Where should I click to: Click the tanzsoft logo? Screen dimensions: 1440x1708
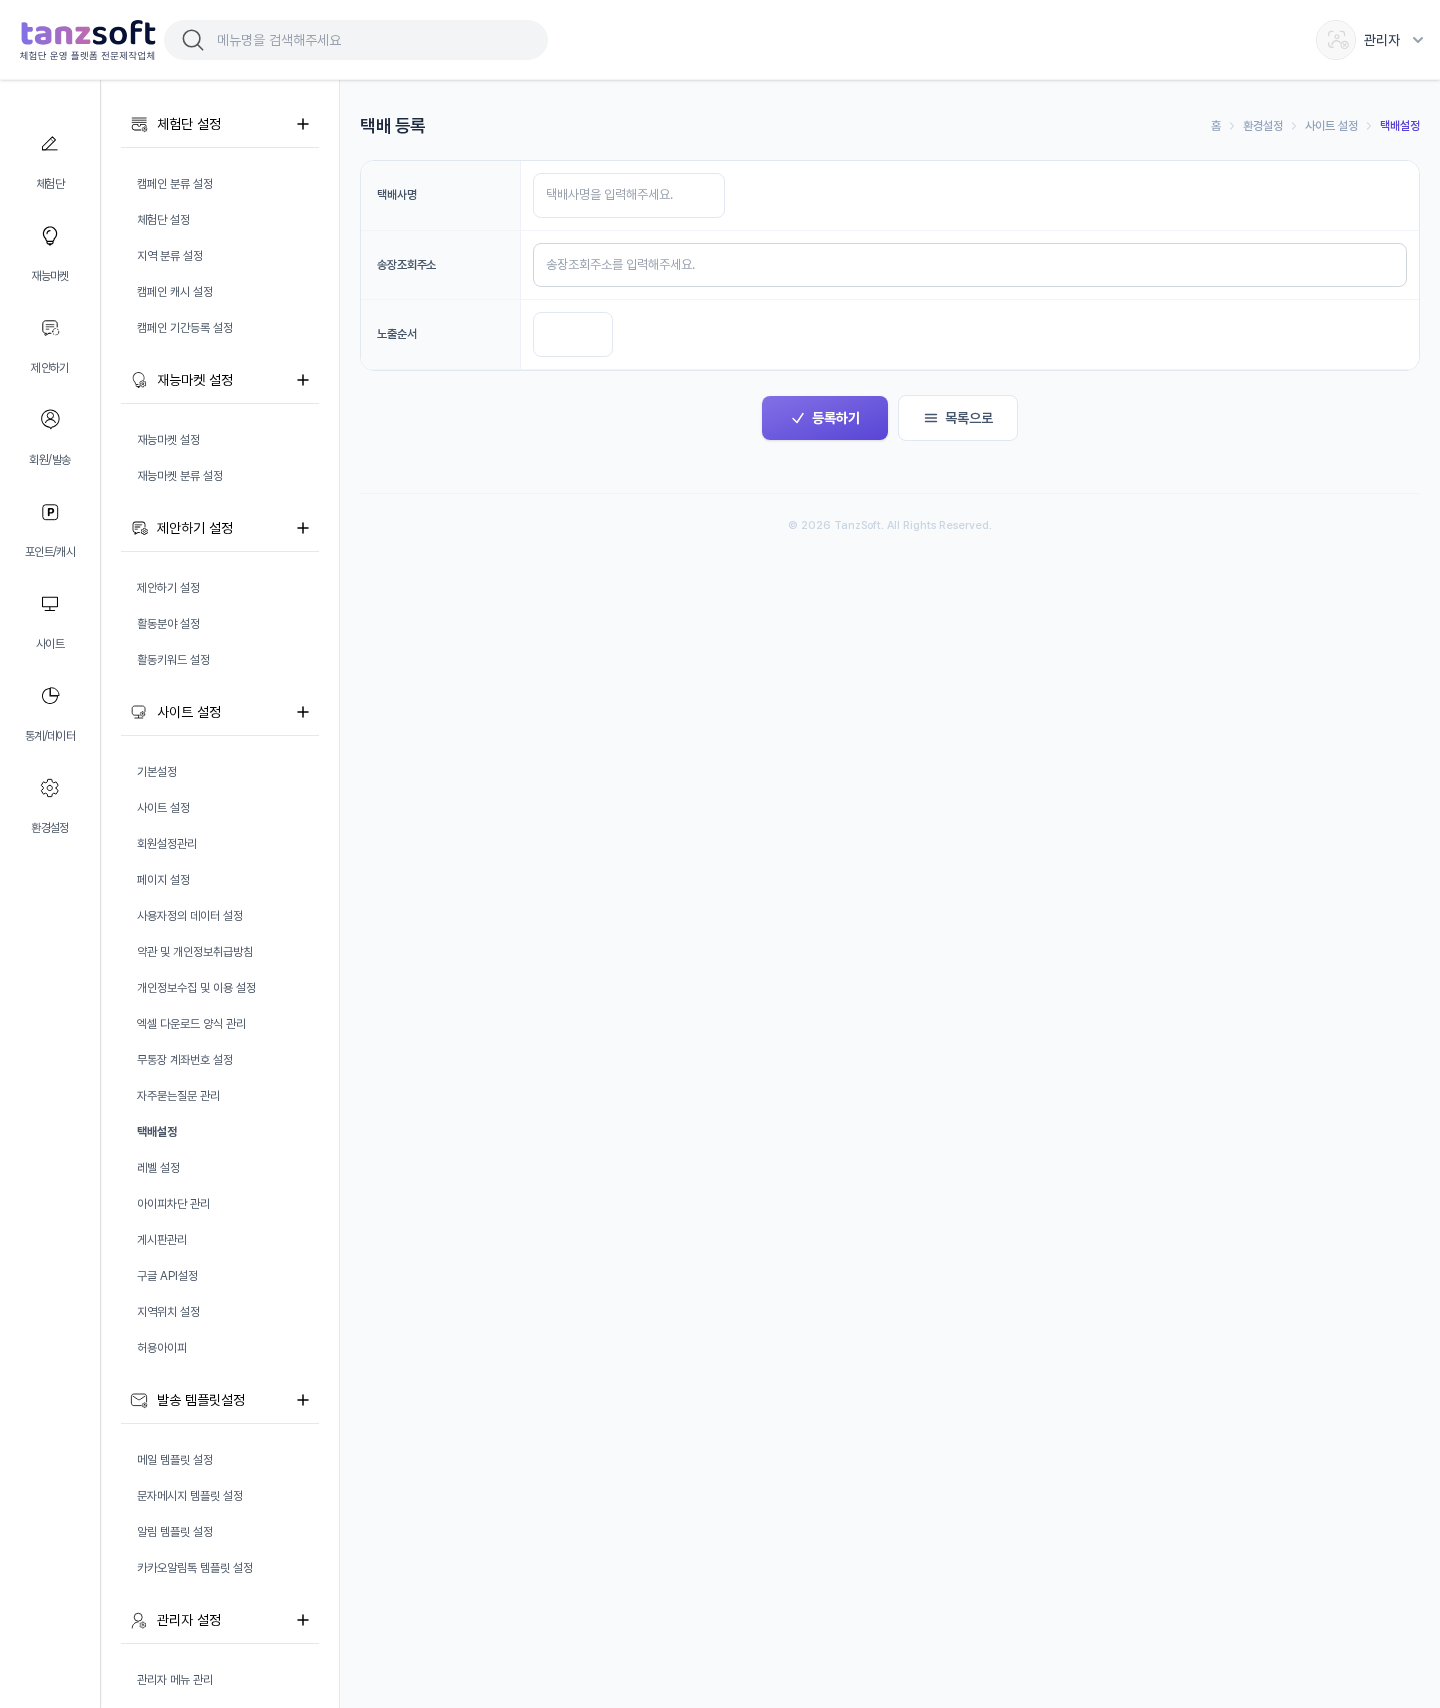click(x=88, y=40)
